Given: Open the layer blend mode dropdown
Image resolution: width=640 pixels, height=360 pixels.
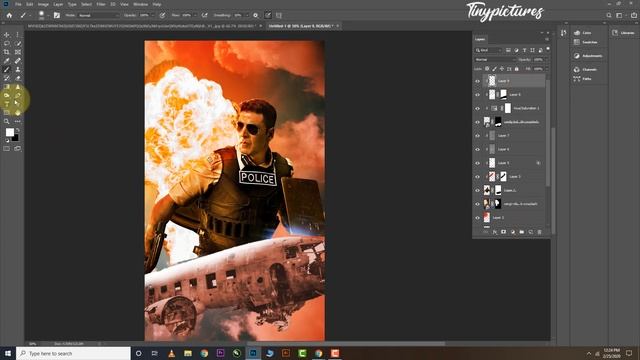Looking at the screenshot, I should (495, 60).
